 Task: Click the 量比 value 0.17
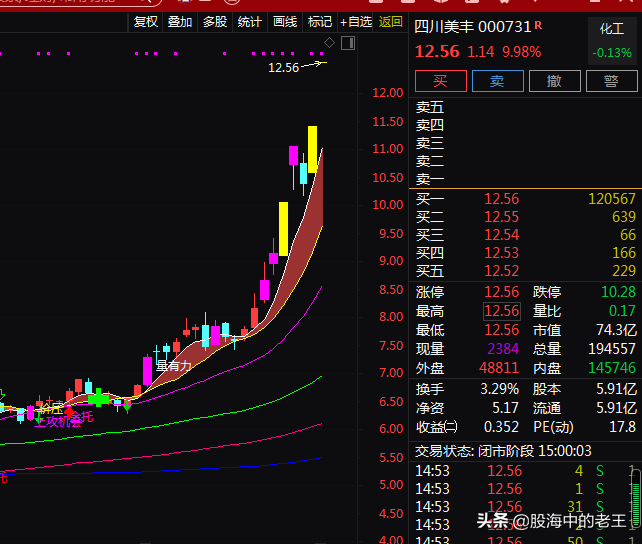click(622, 311)
